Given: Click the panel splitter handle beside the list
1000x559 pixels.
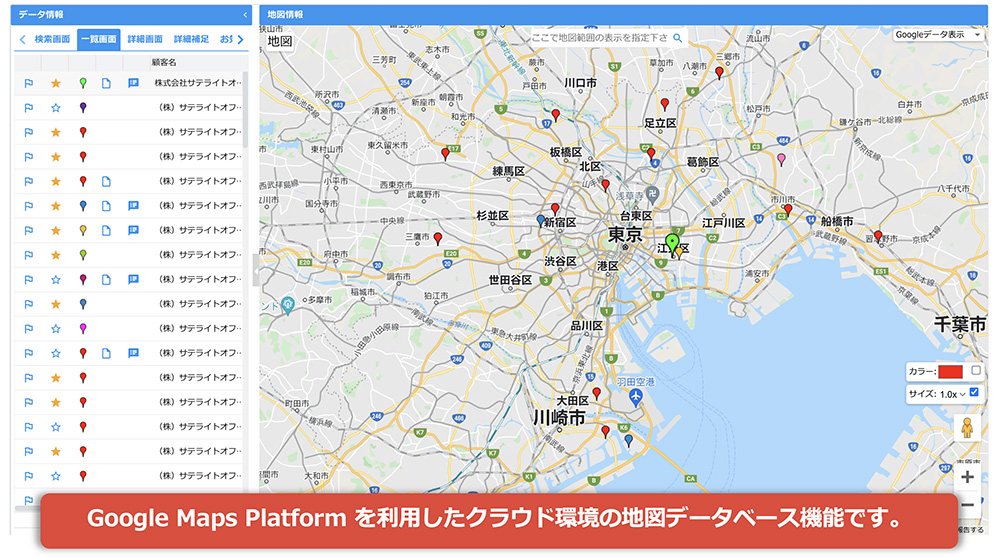Looking at the screenshot, I should [x=256, y=271].
